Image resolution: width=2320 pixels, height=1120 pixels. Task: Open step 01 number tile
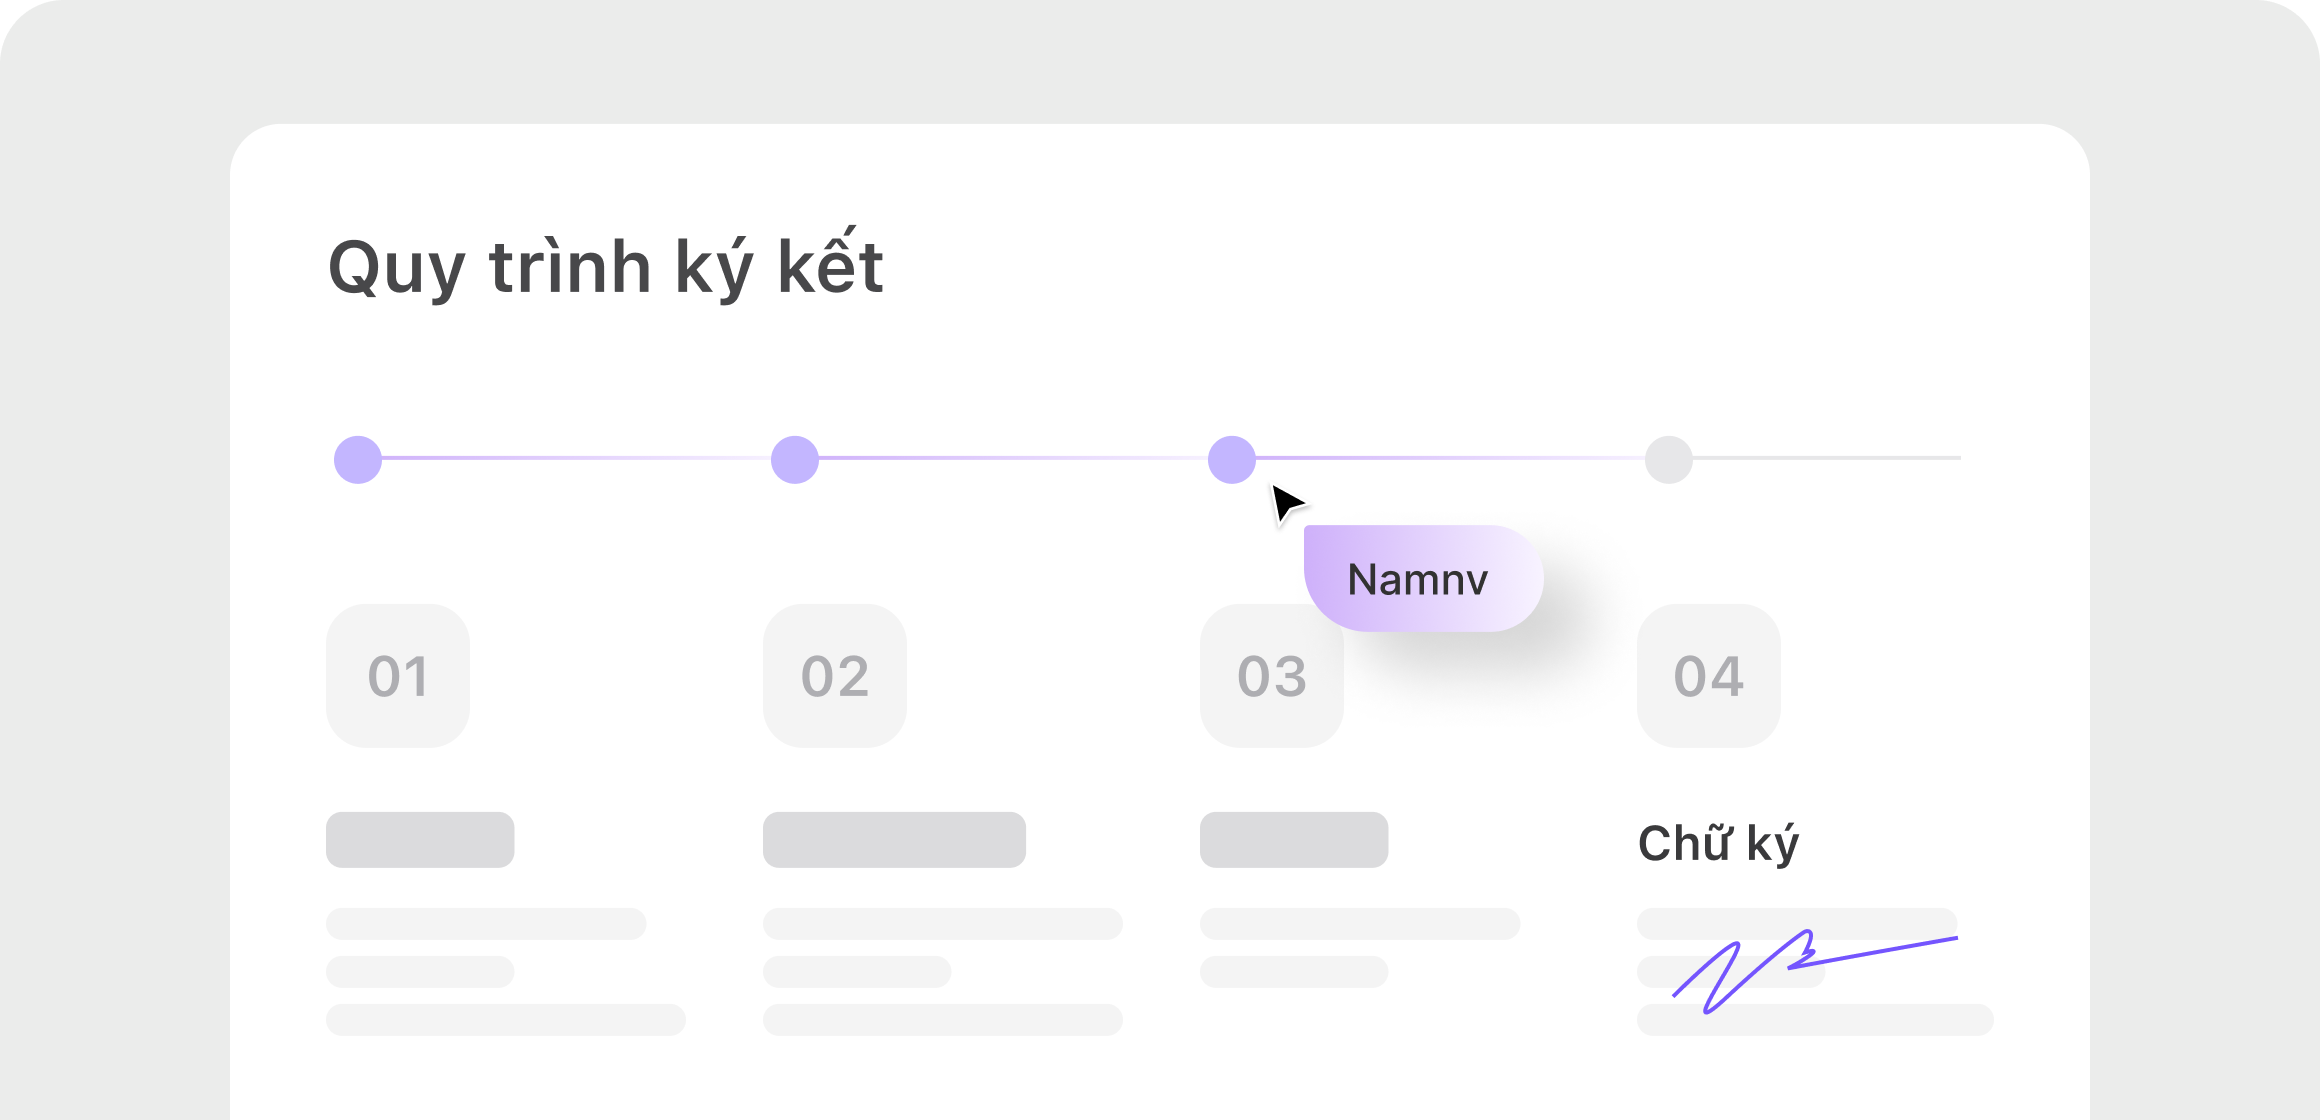pos(398,676)
